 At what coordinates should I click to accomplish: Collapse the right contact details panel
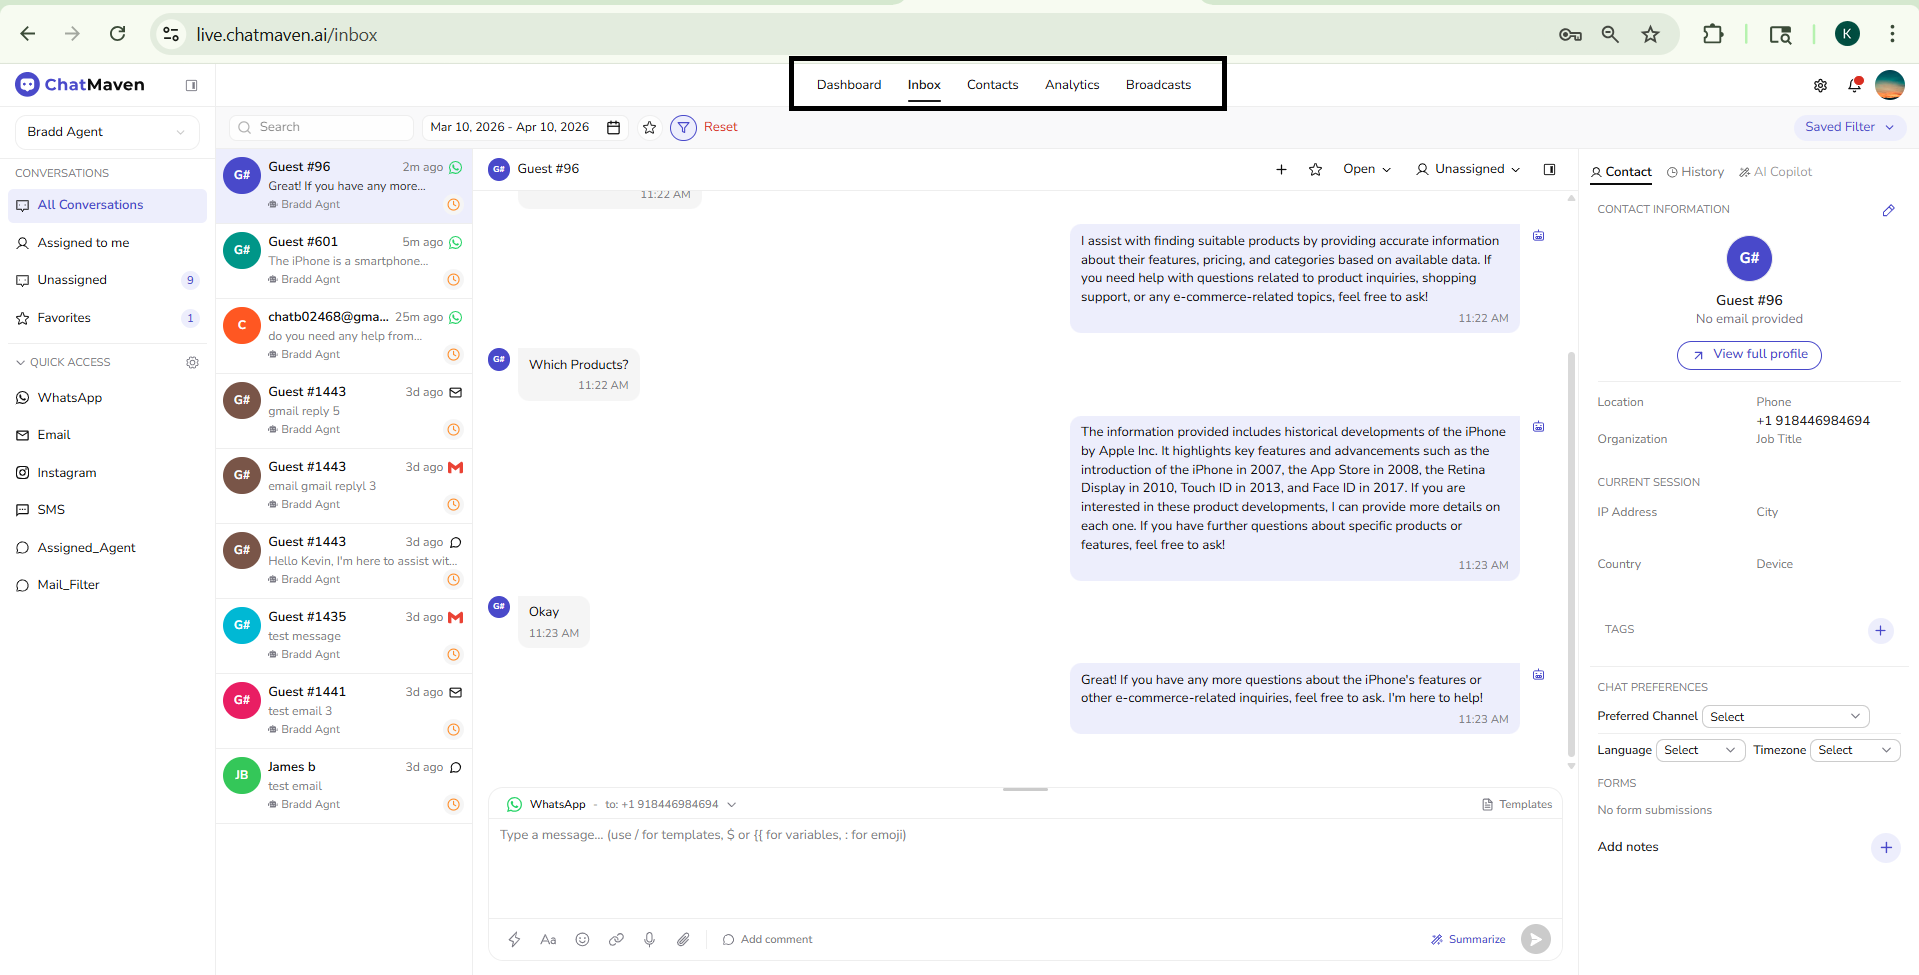[x=1549, y=169]
